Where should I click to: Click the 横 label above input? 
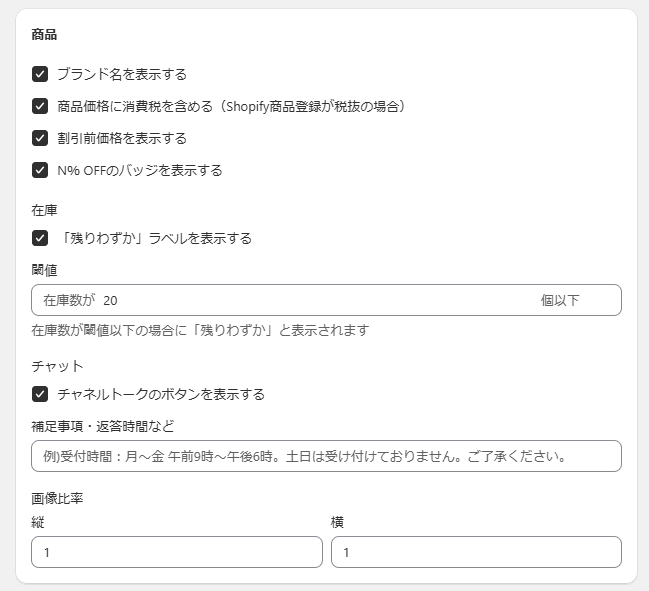tap(337, 522)
